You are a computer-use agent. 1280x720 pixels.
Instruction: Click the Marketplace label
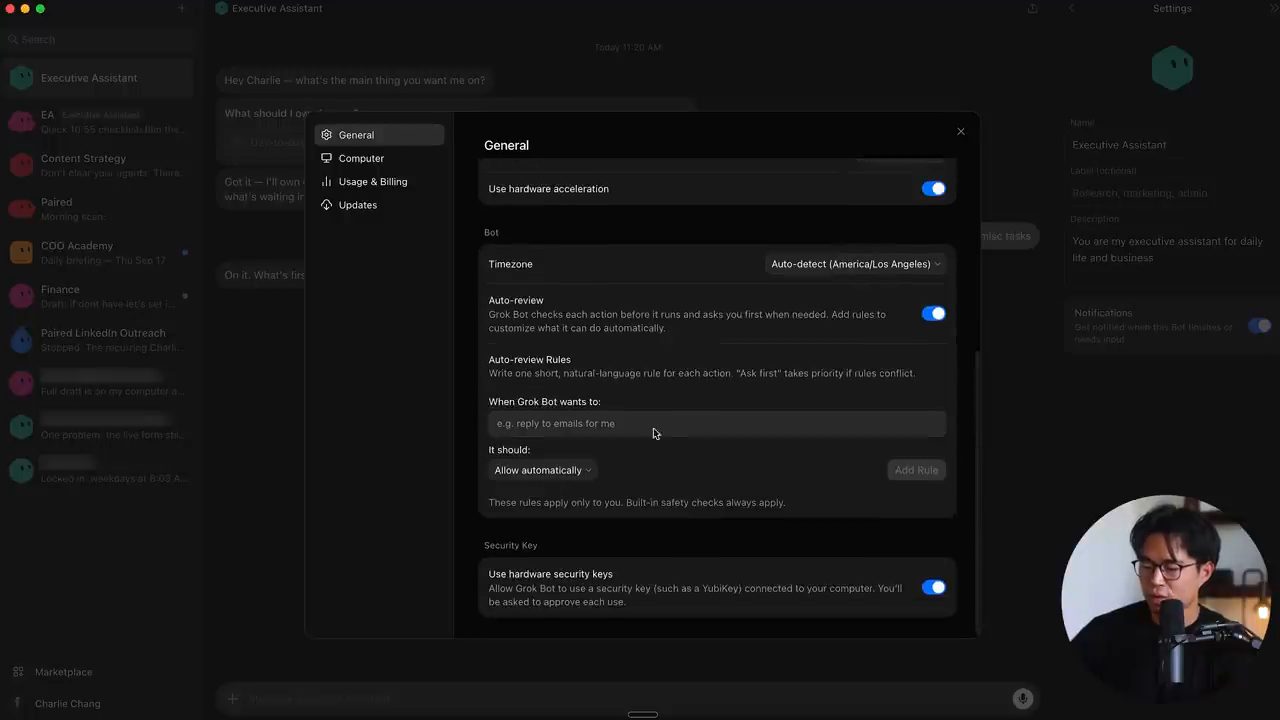point(63,672)
